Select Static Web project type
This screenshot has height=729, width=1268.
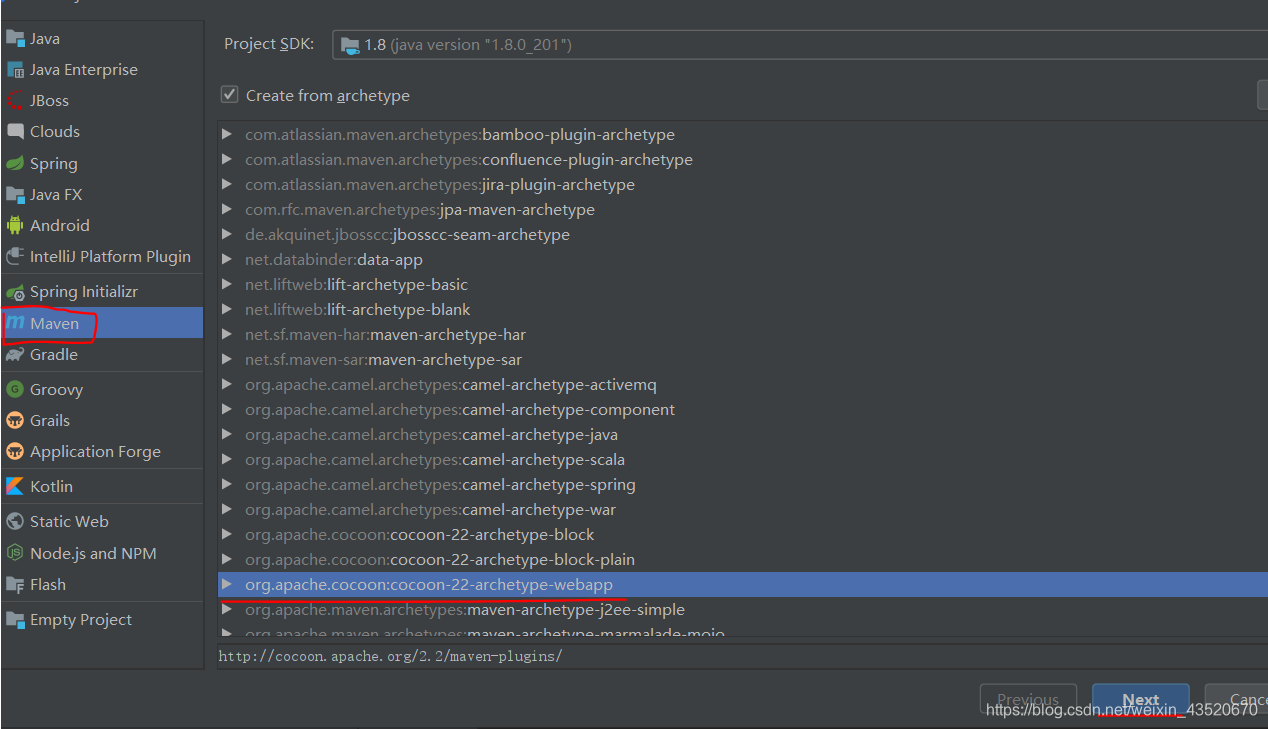coord(102,522)
